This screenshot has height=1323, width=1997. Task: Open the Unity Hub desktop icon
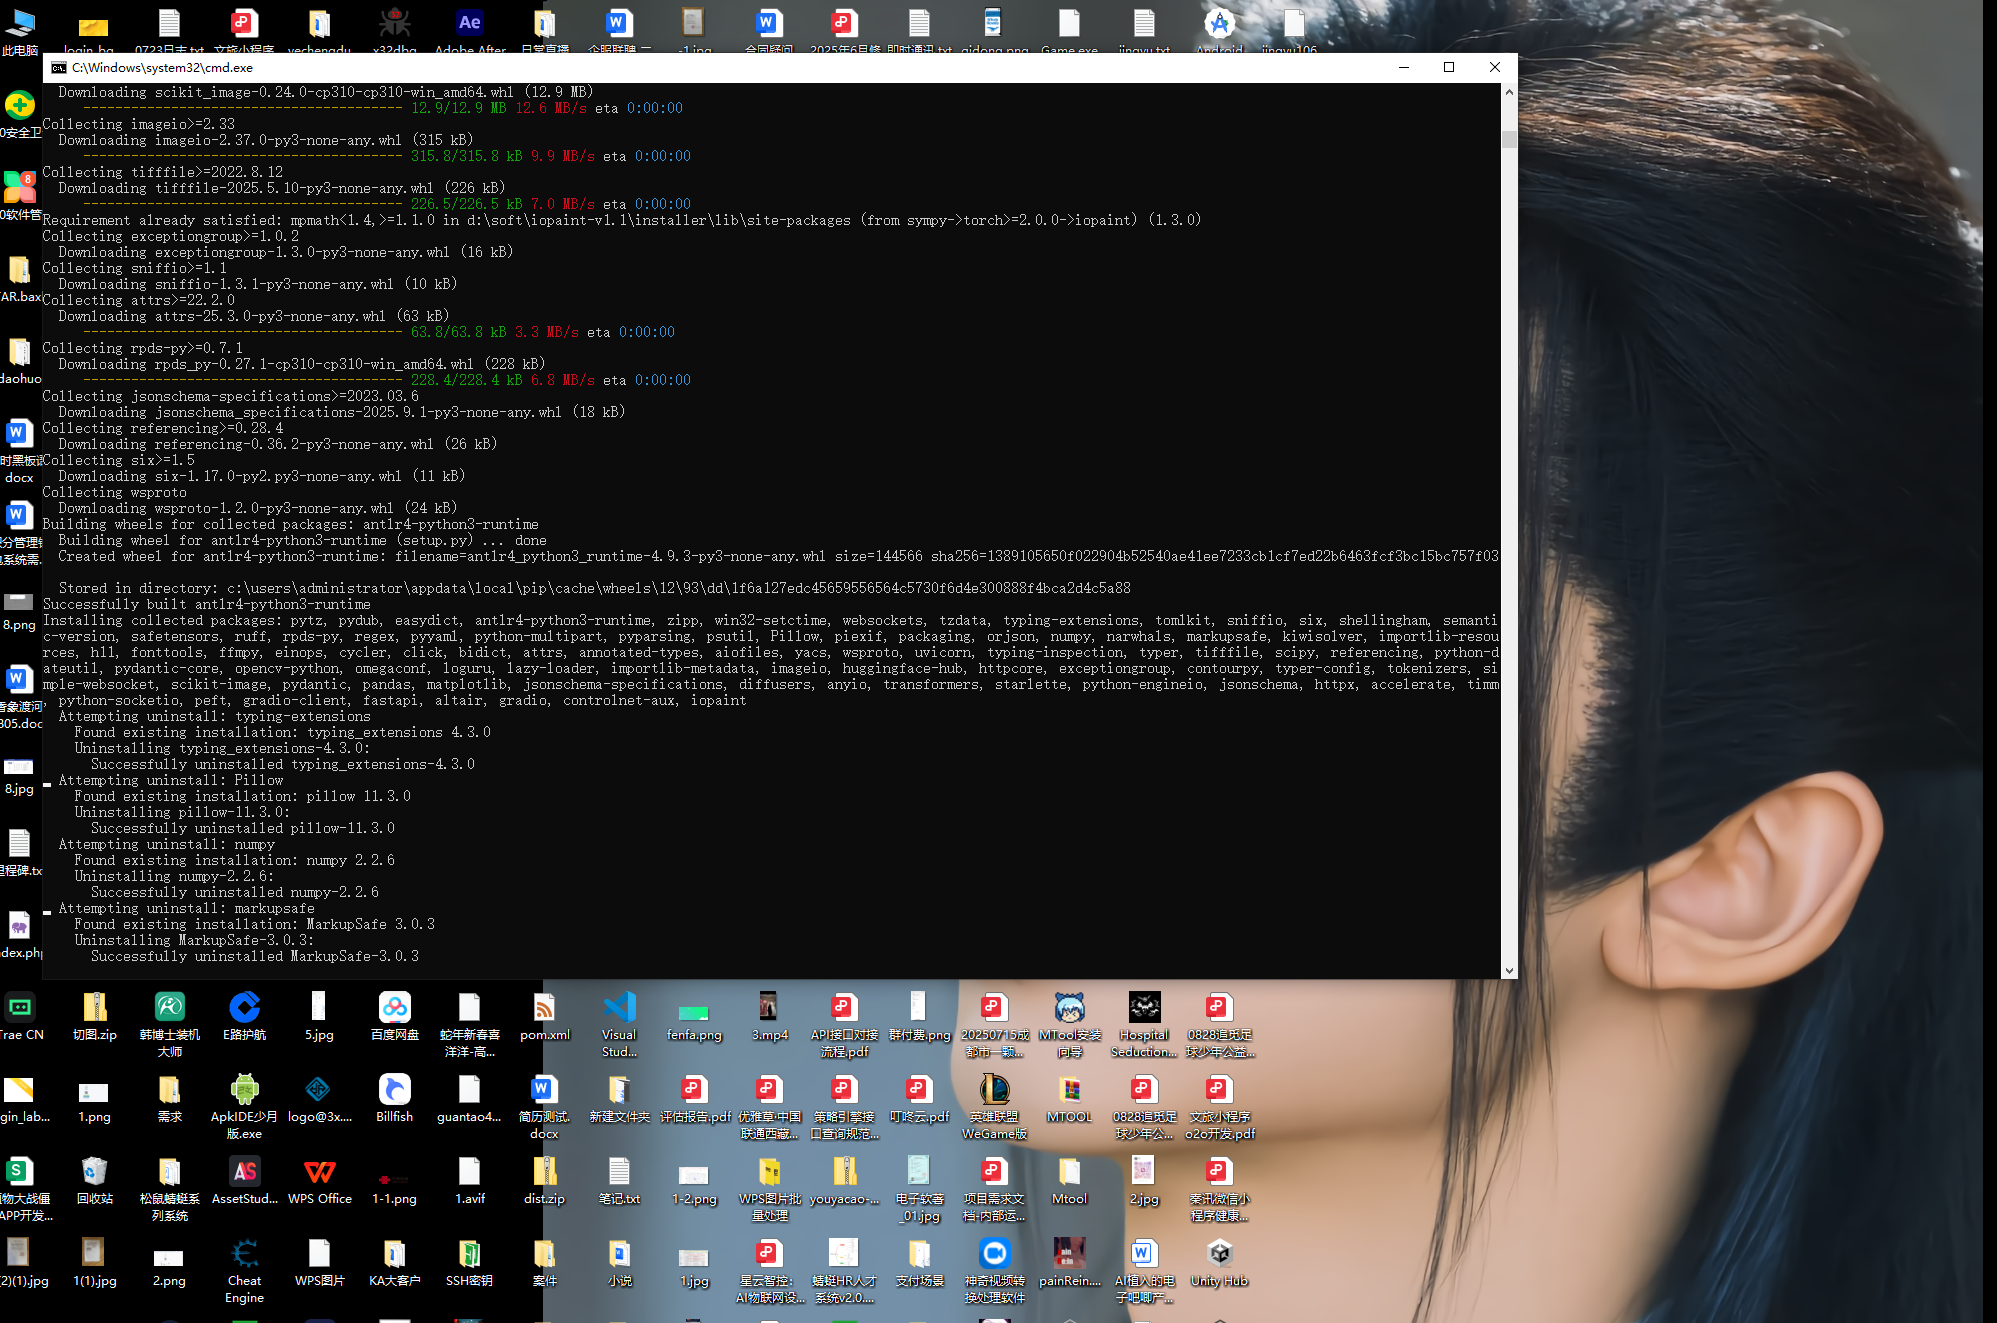pyautogui.click(x=1219, y=1254)
